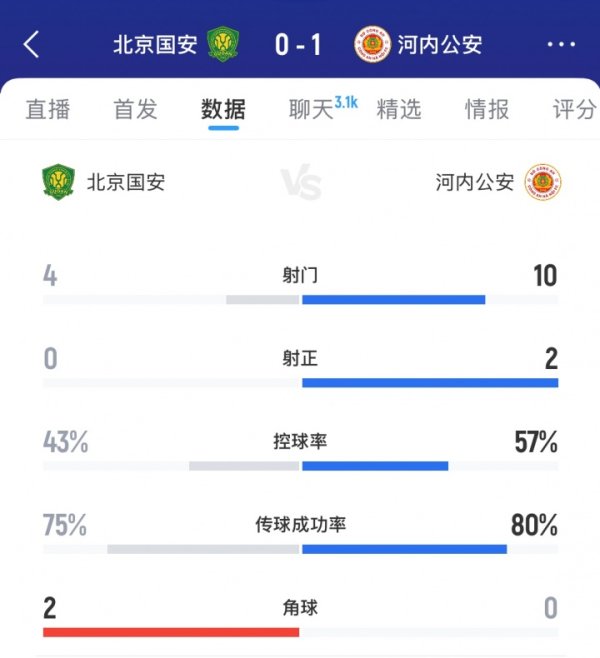The height and width of the screenshot is (658, 600).
Task: Go to the 精选 tab
Action: click(x=398, y=109)
